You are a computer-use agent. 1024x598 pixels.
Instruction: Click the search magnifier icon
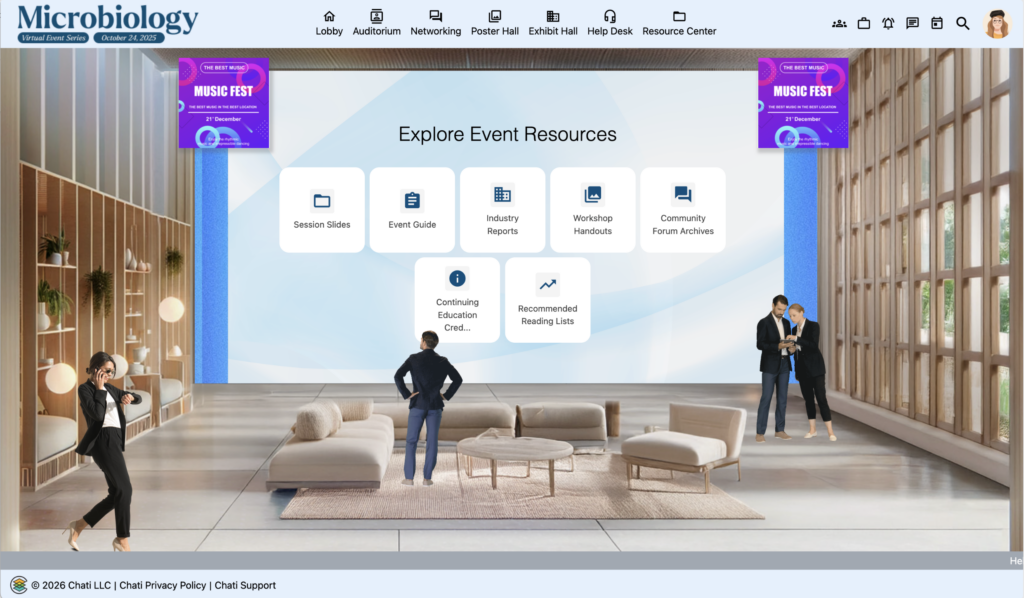[x=962, y=23]
